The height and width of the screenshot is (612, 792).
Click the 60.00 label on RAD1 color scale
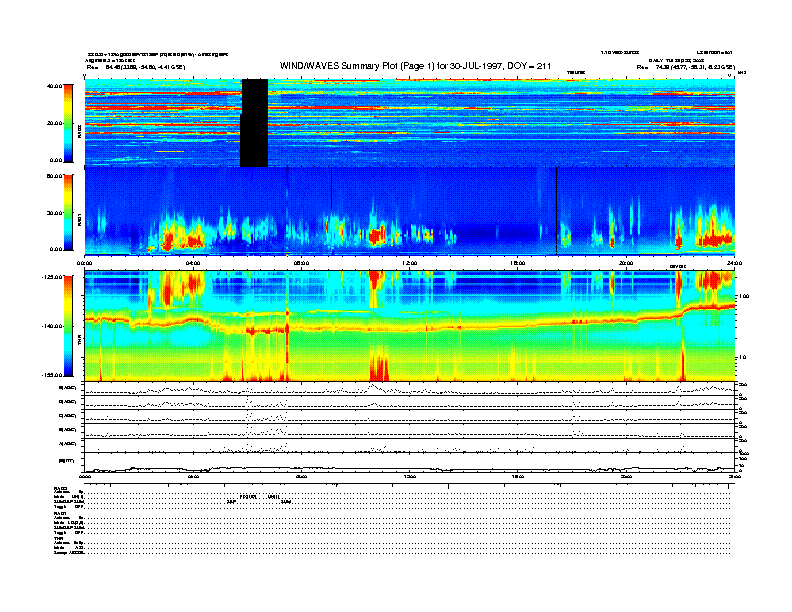pos(55,176)
